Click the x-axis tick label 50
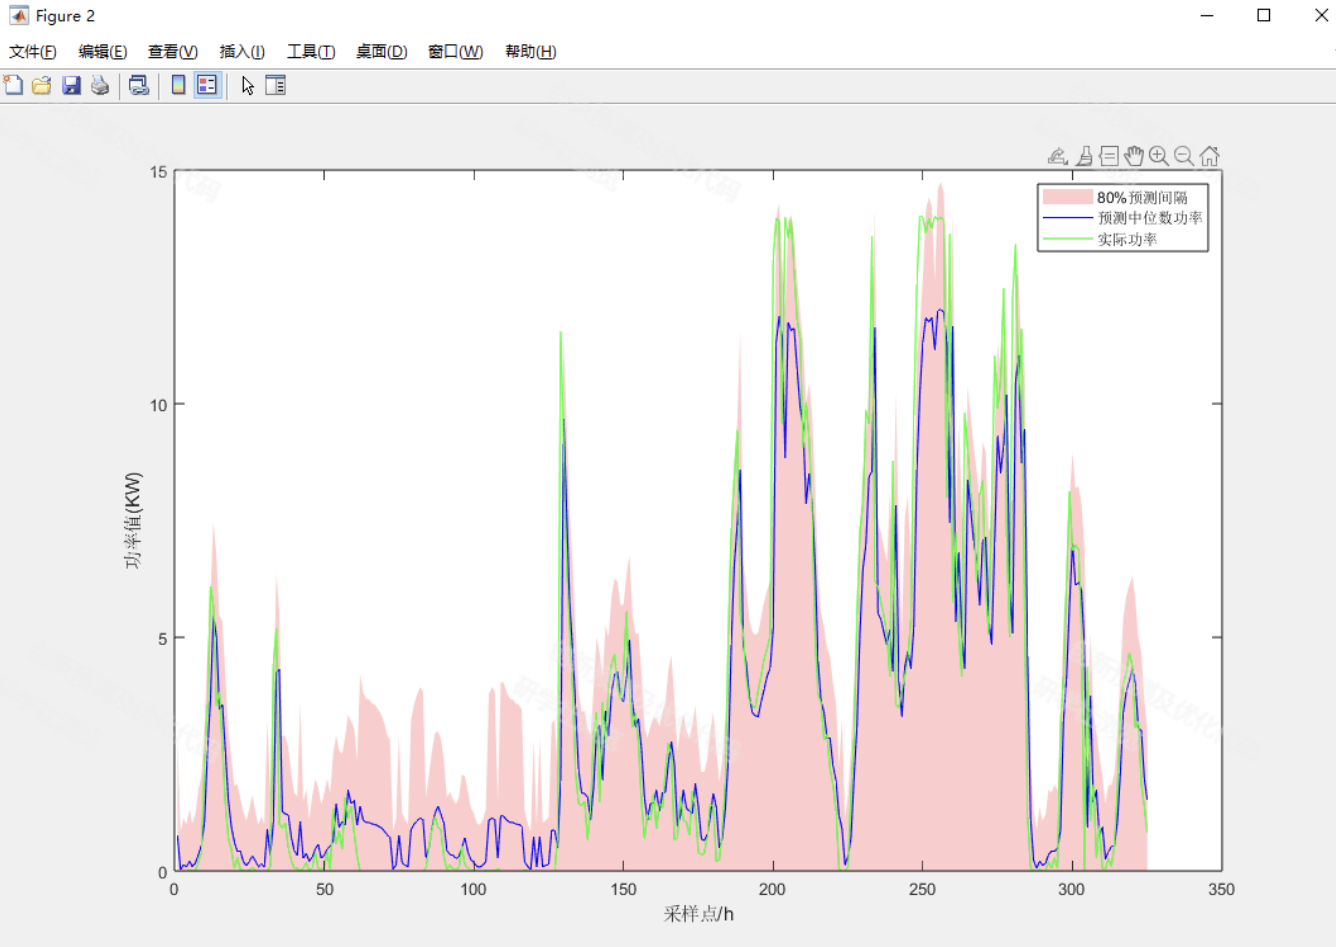This screenshot has width=1336, height=947. coord(324,889)
